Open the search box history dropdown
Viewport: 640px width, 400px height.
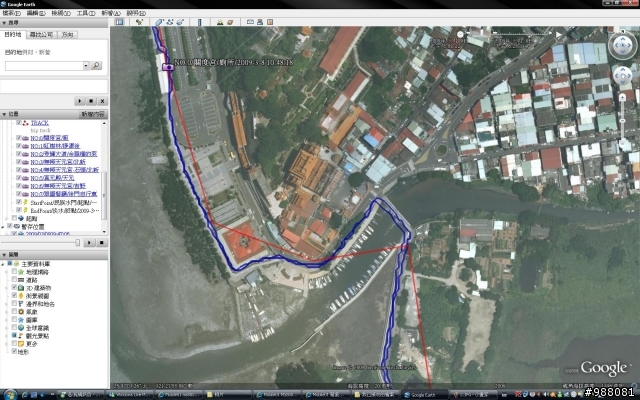(x=86, y=65)
